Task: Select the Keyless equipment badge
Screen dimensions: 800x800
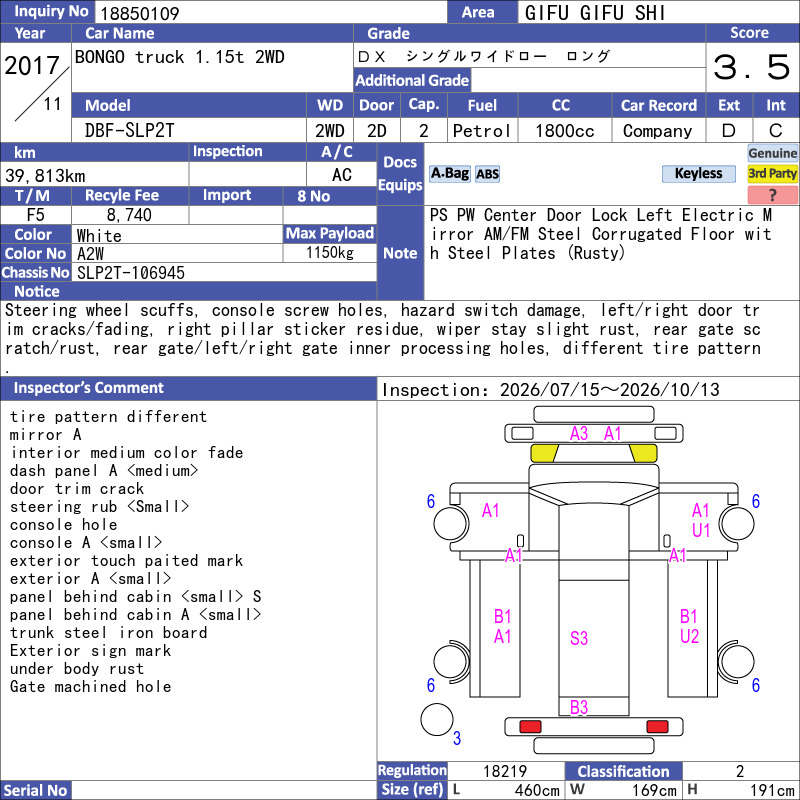Action: [698, 174]
